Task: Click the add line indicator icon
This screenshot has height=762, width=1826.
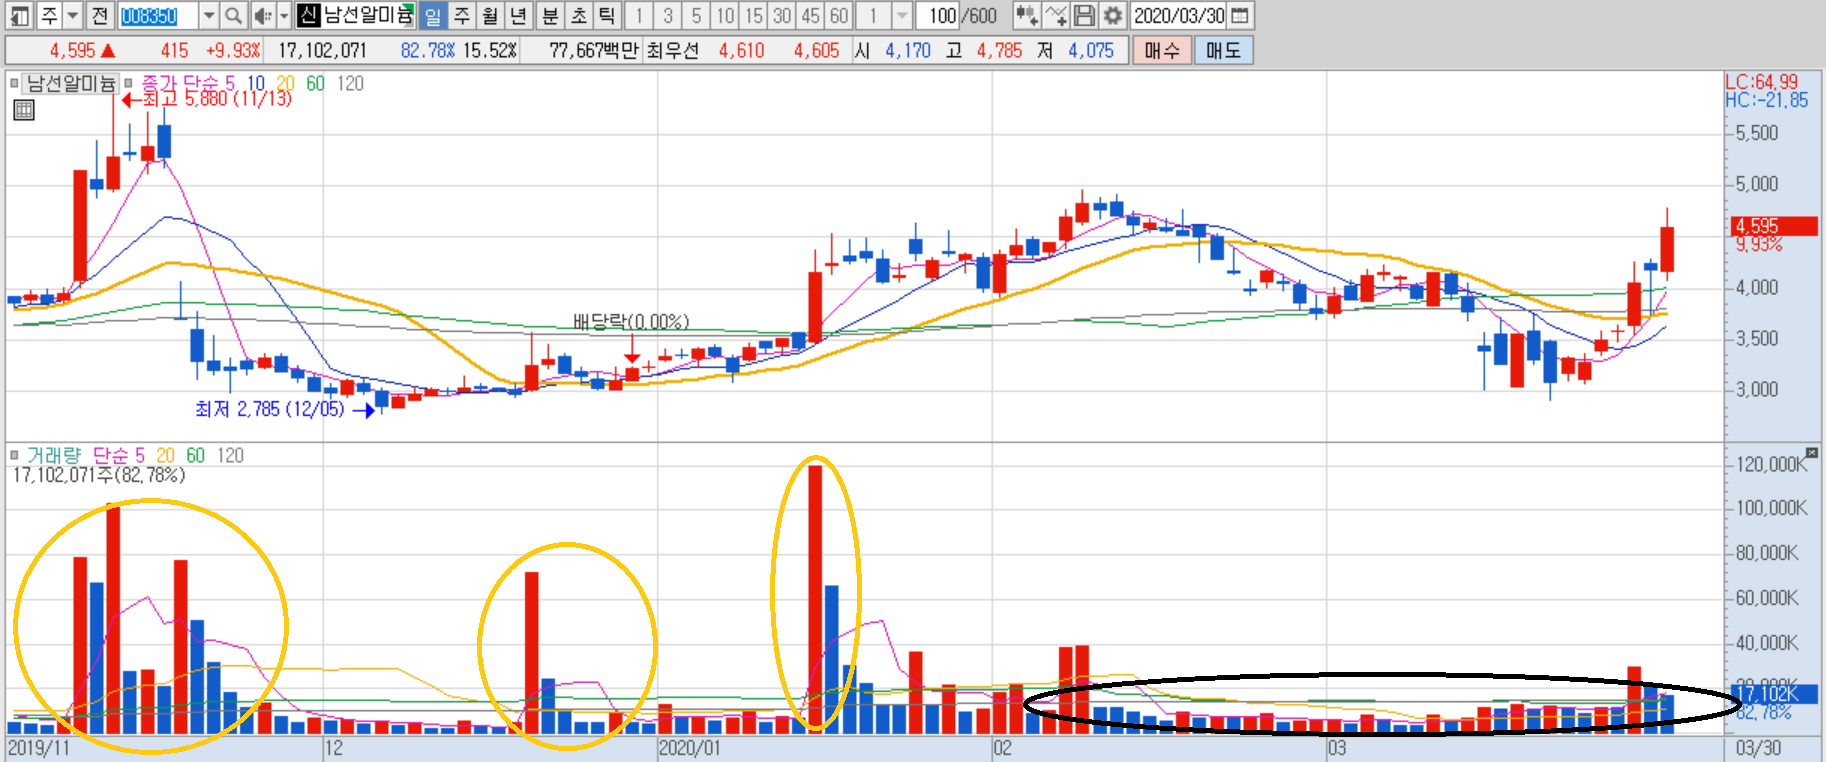Action: click(x=1055, y=15)
